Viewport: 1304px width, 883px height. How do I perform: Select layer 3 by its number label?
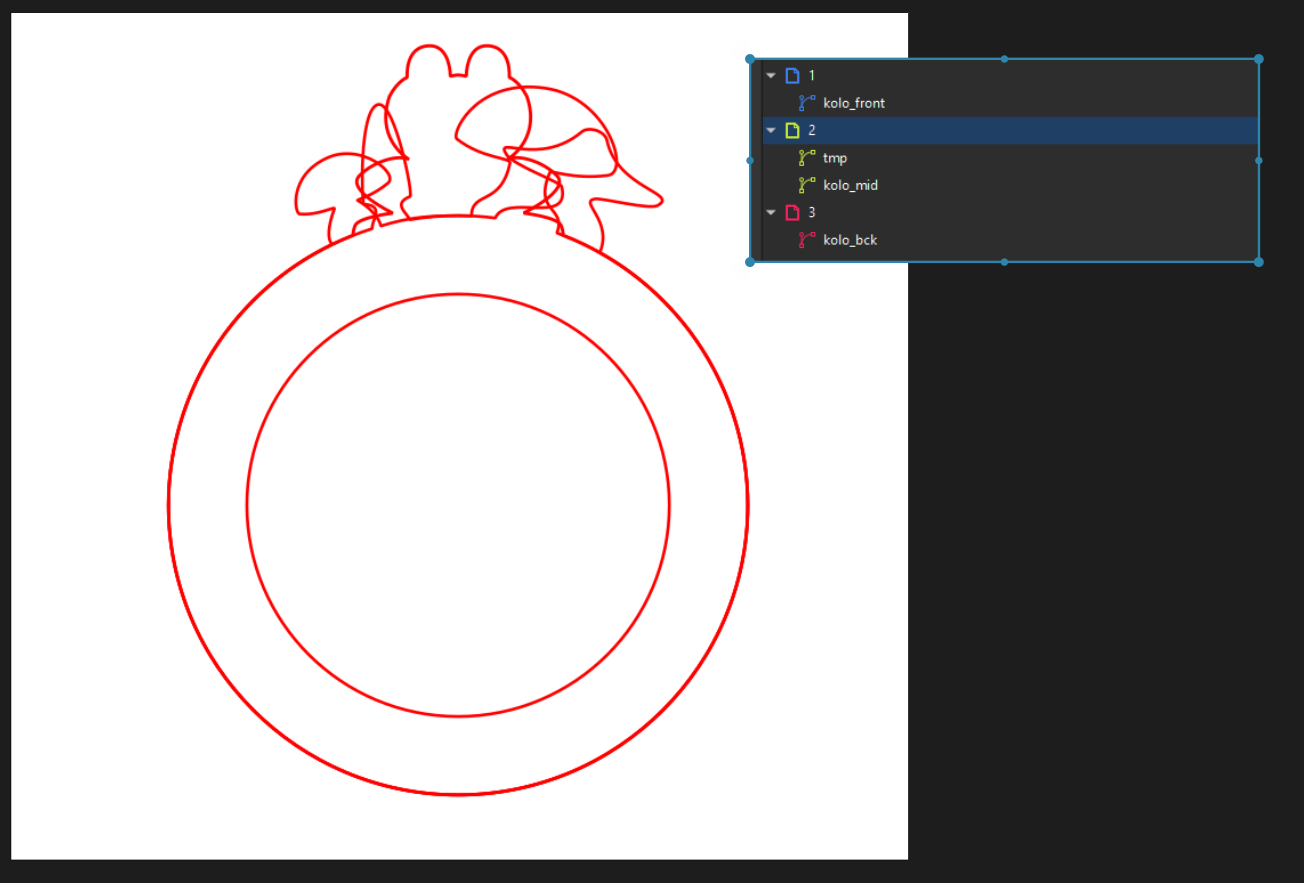pyautogui.click(x=812, y=213)
